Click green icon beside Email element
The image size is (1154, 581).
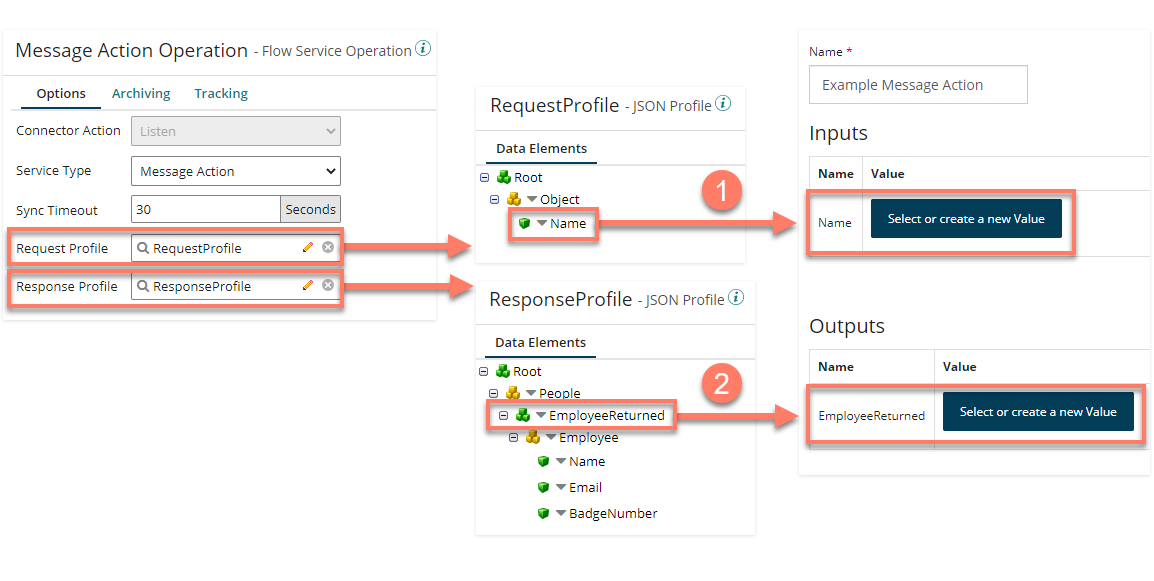tap(544, 487)
